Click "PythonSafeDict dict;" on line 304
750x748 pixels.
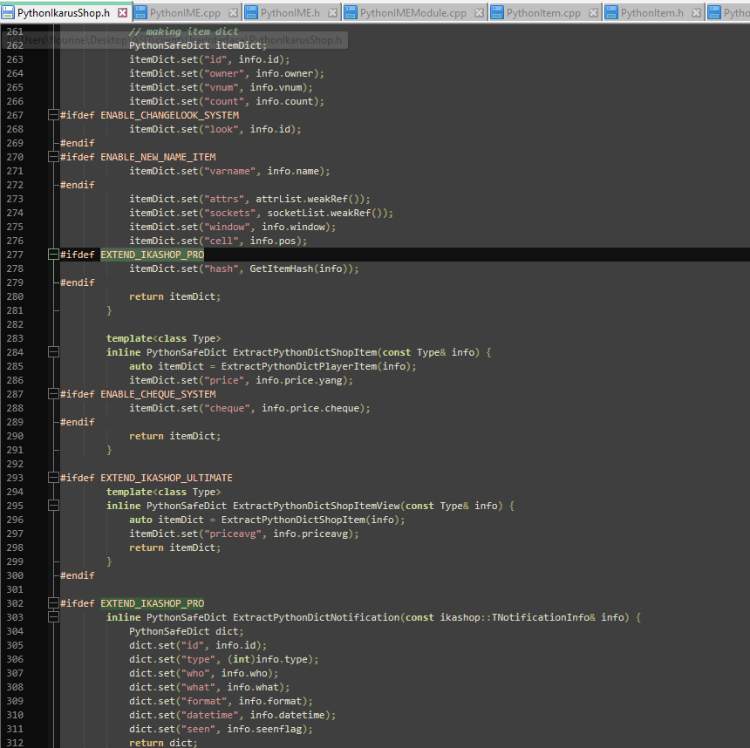coord(186,631)
